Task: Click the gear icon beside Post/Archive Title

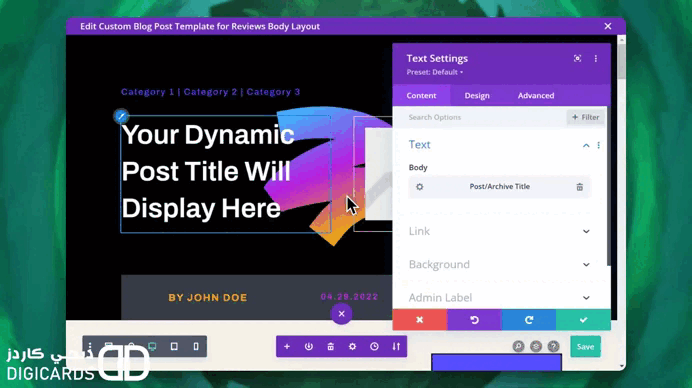Action: pos(419,187)
